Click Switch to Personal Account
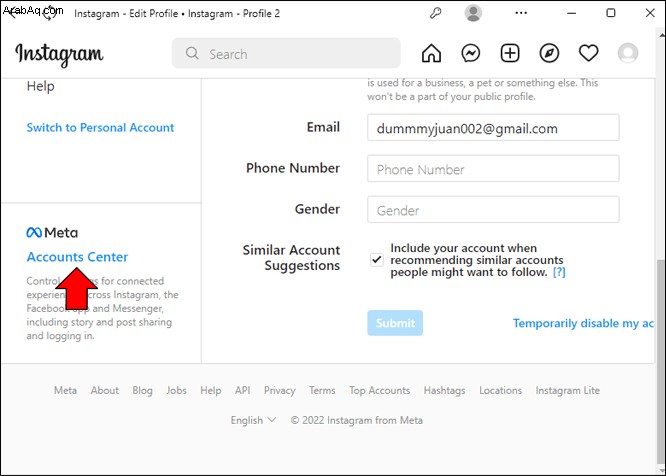The width and height of the screenshot is (666, 476). tap(100, 127)
